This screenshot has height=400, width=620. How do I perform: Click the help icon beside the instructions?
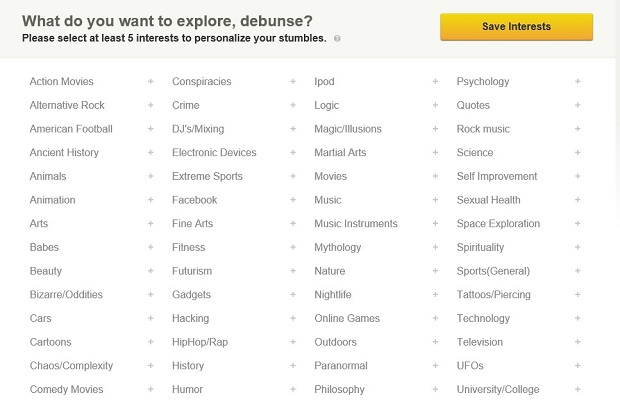[337, 38]
